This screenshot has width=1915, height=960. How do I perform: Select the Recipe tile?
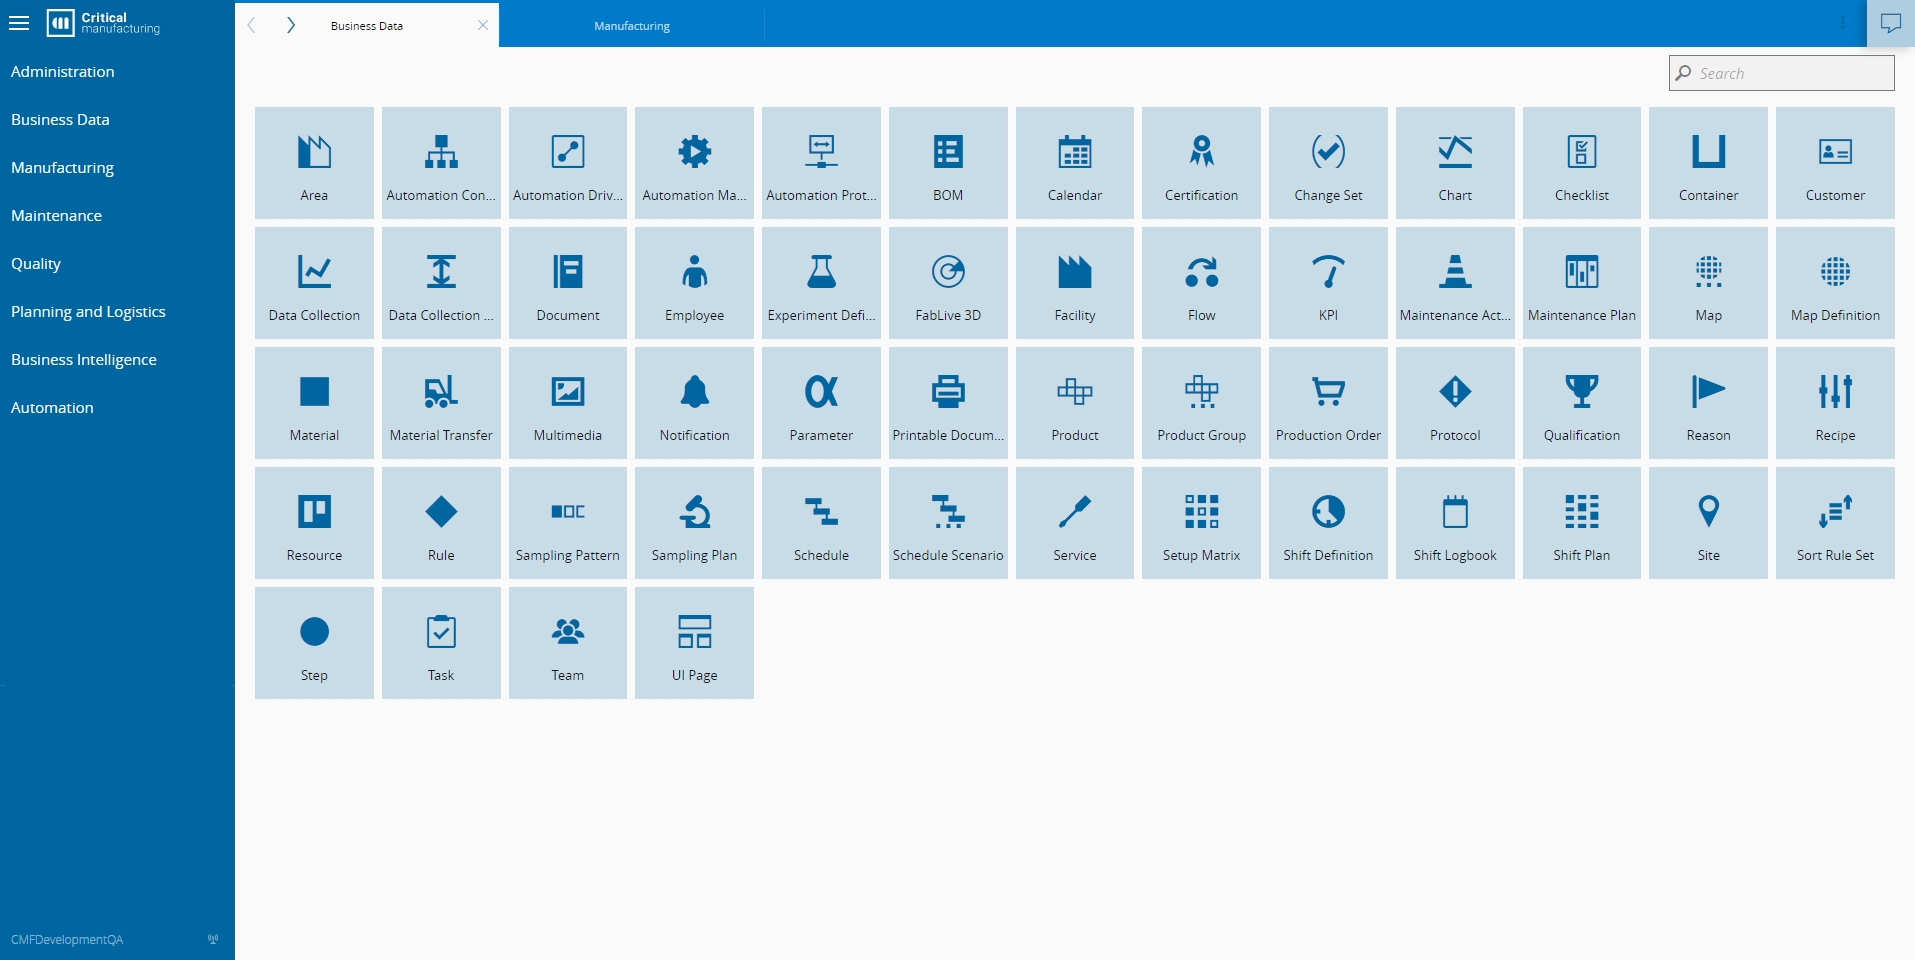pyautogui.click(x=1835, y=403)
